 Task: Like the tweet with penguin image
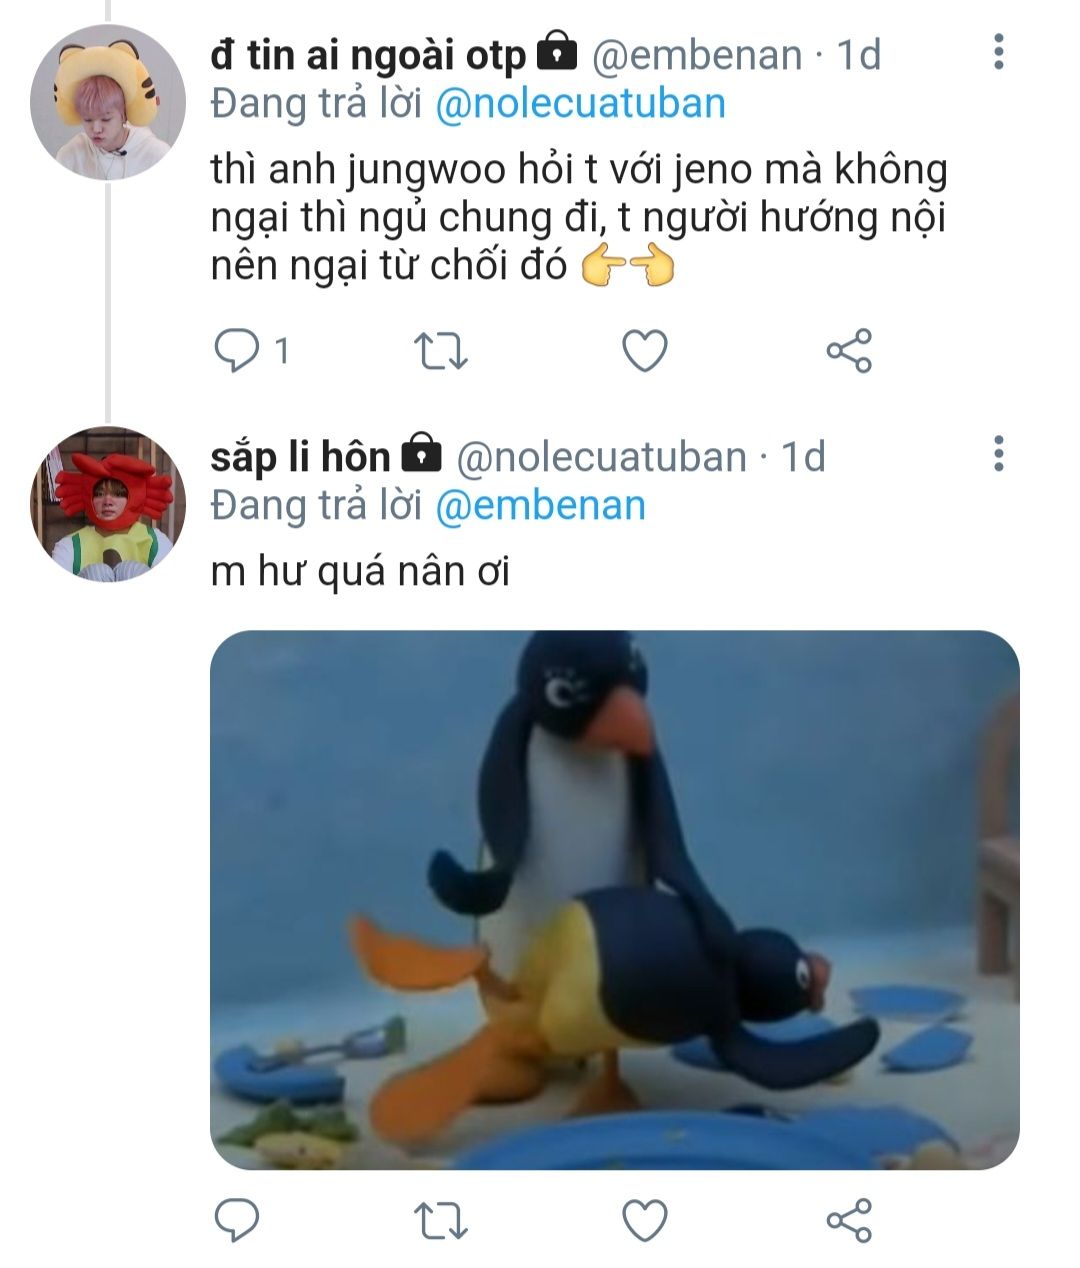[x=645, y=1221]
